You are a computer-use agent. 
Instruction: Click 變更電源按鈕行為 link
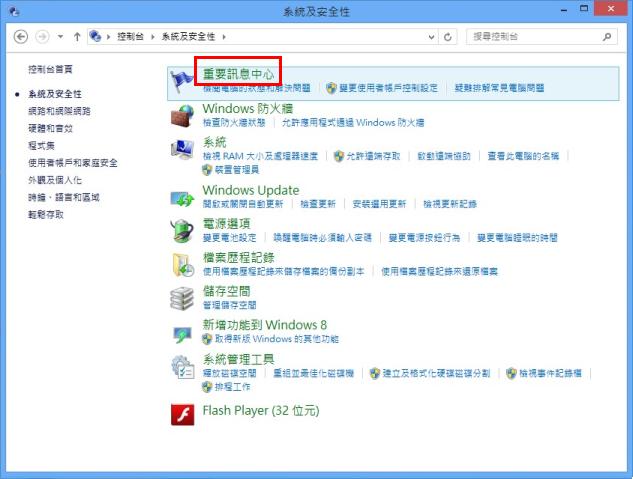click(424, 238)
